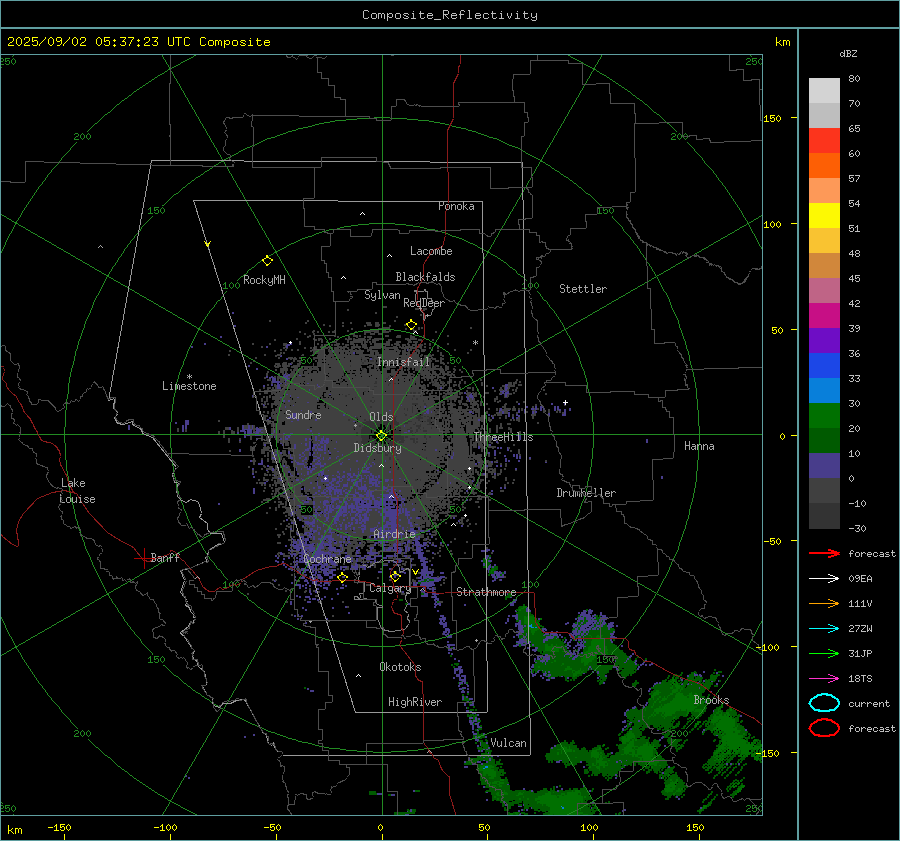900x841 pixels.
Task: Click the ThreeHills city label
Action: (503, 437)
